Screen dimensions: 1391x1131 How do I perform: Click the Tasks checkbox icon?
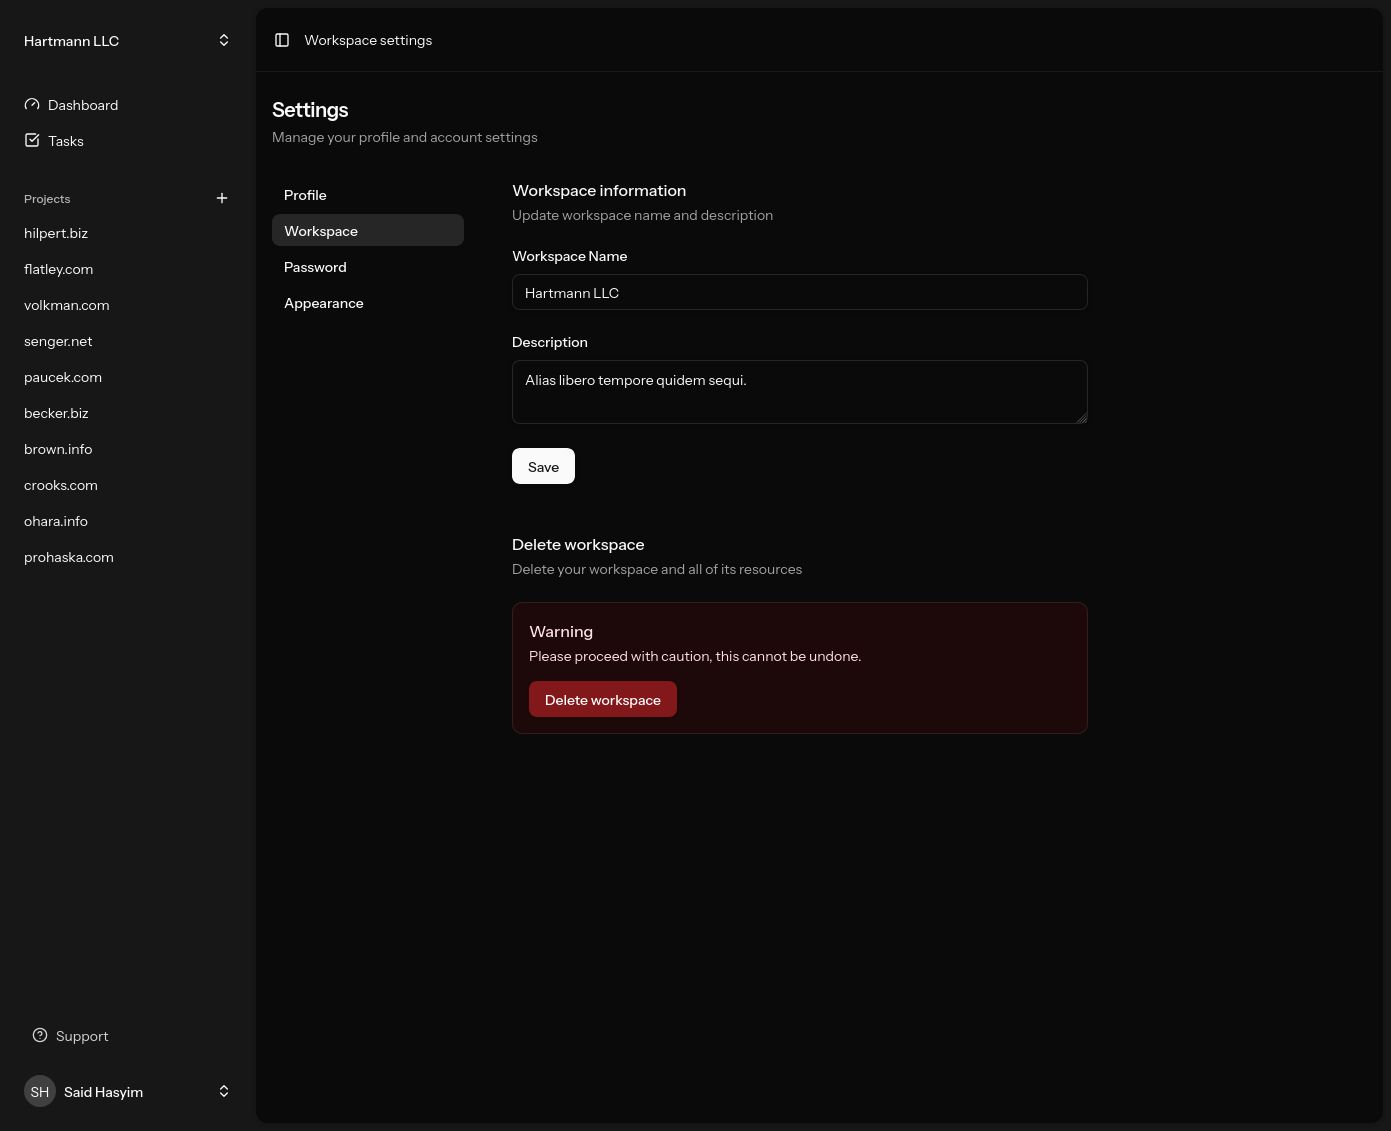(32, 140)
